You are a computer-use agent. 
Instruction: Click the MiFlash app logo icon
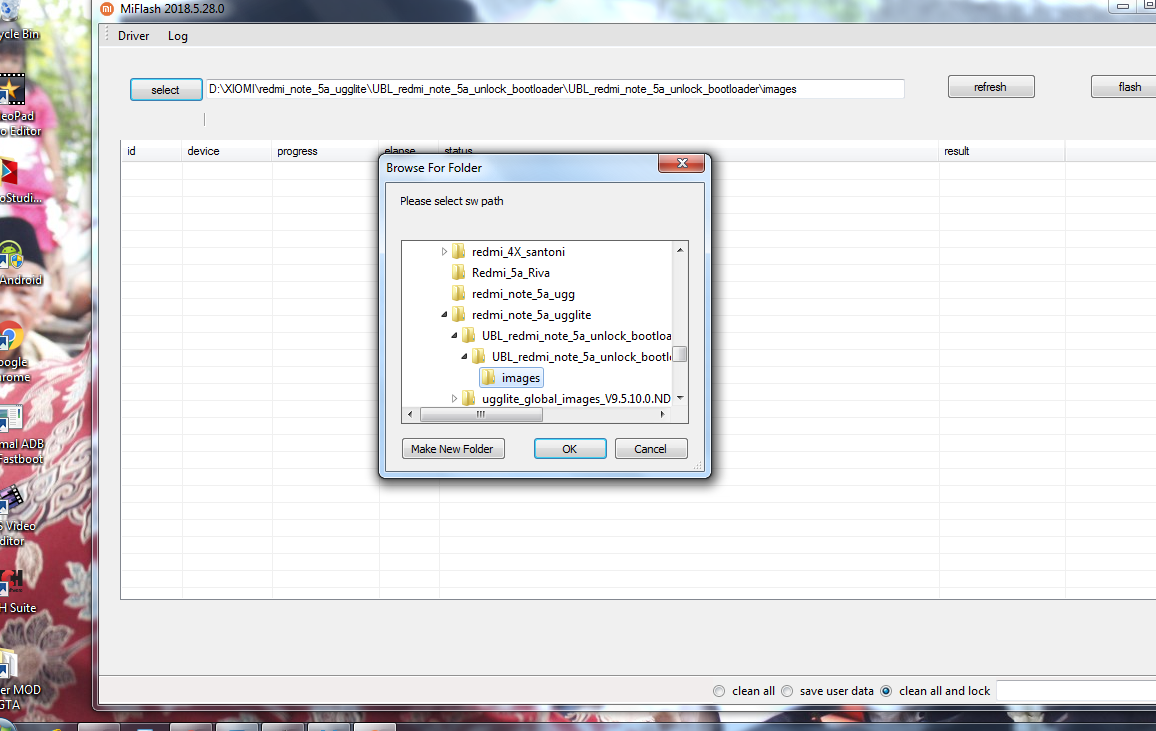click(x=107, y=9)
